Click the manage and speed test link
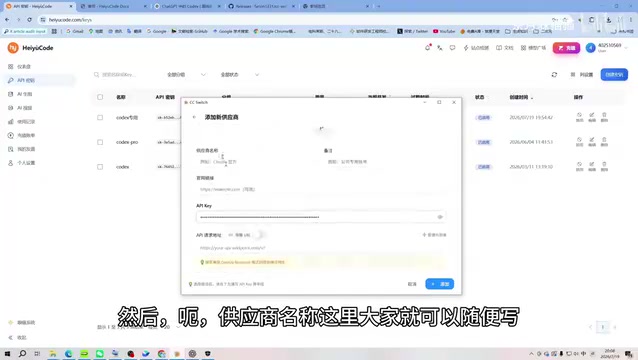The height and width of the screenshot is (360, 638). 435,235
